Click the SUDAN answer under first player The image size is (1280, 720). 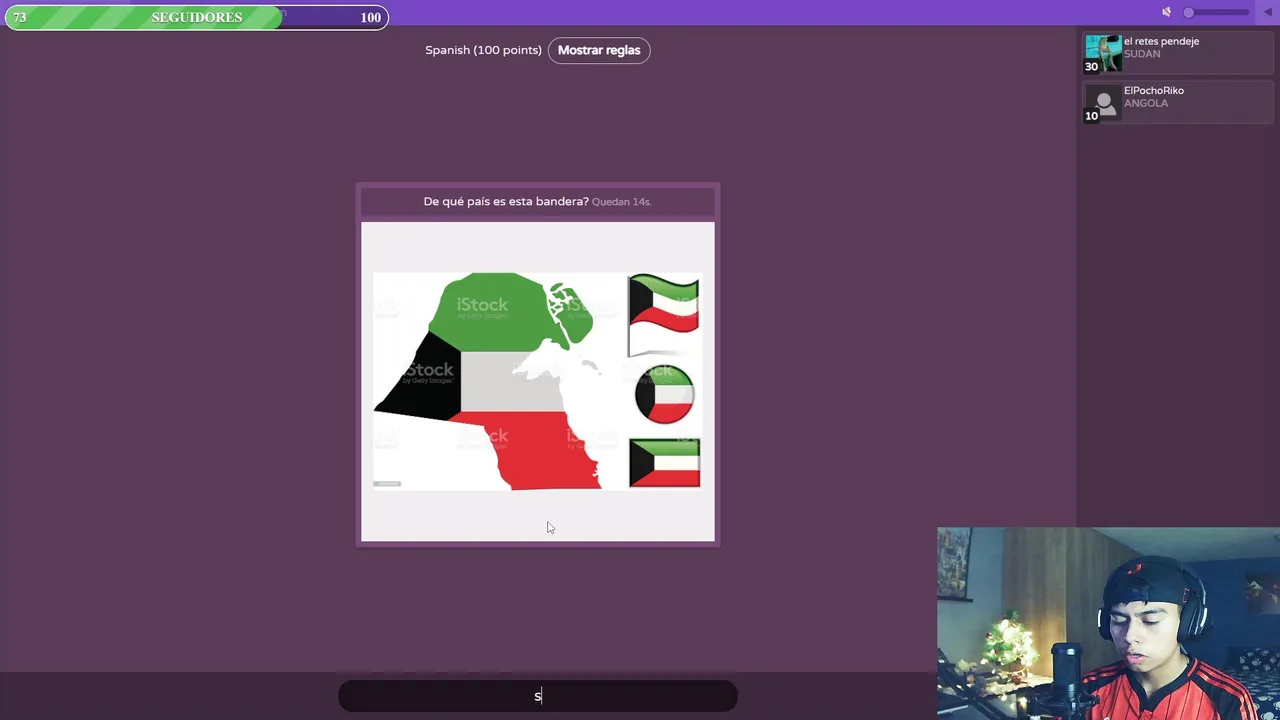(x=1142, y=54)
